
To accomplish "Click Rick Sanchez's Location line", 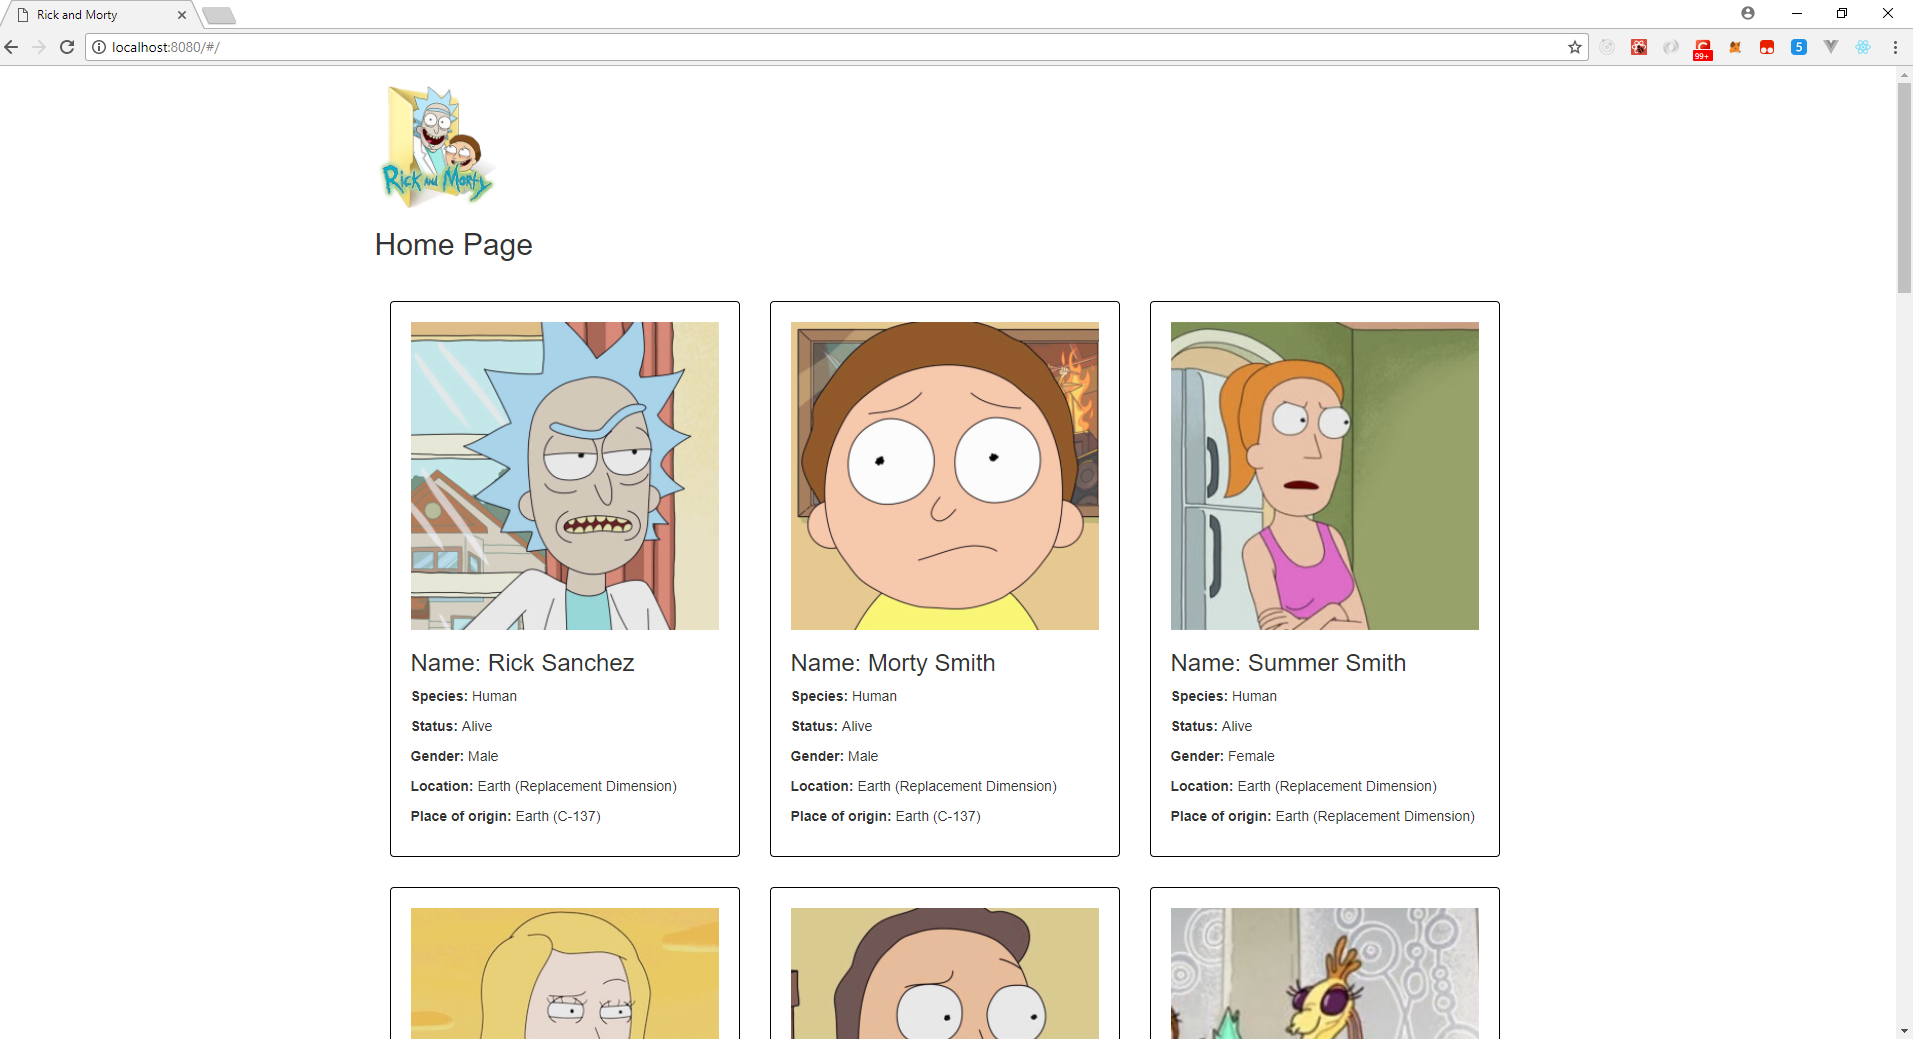I will (x=544, y=786).
